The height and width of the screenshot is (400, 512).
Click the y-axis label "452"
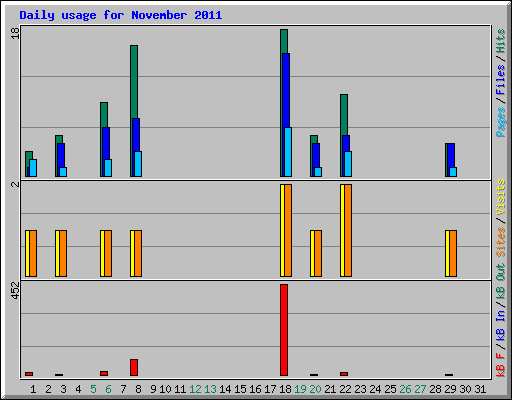pyautogui.click(x=15, y=290)
